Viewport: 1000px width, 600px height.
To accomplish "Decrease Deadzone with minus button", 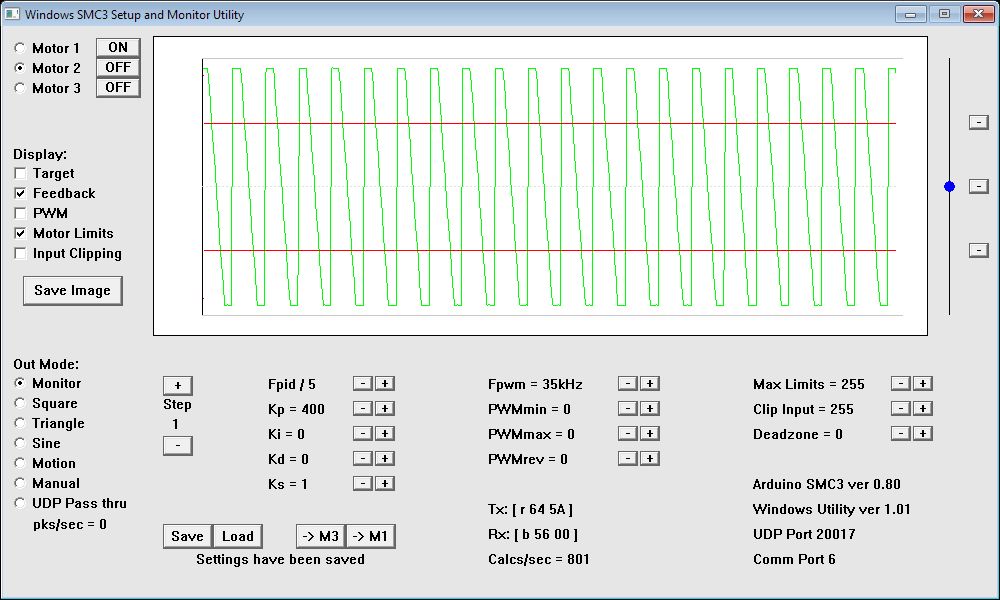I will (x=901, y=434).
